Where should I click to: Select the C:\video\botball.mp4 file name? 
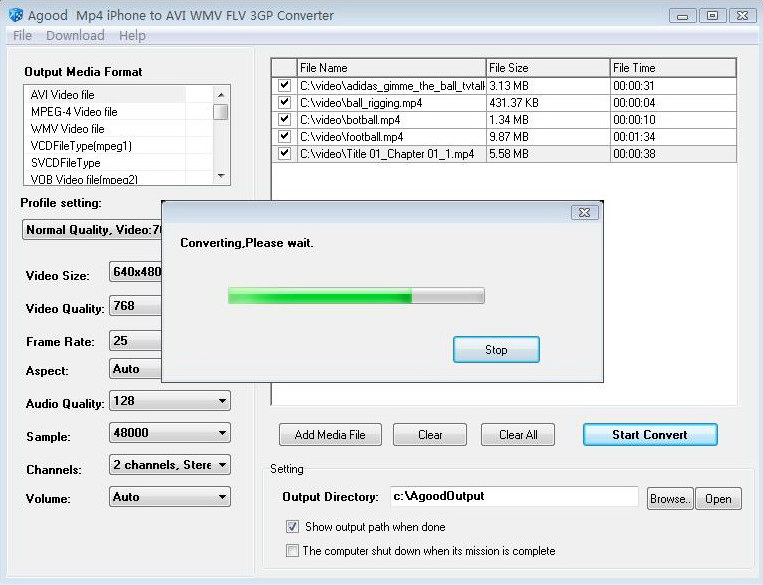coord(350,120)
